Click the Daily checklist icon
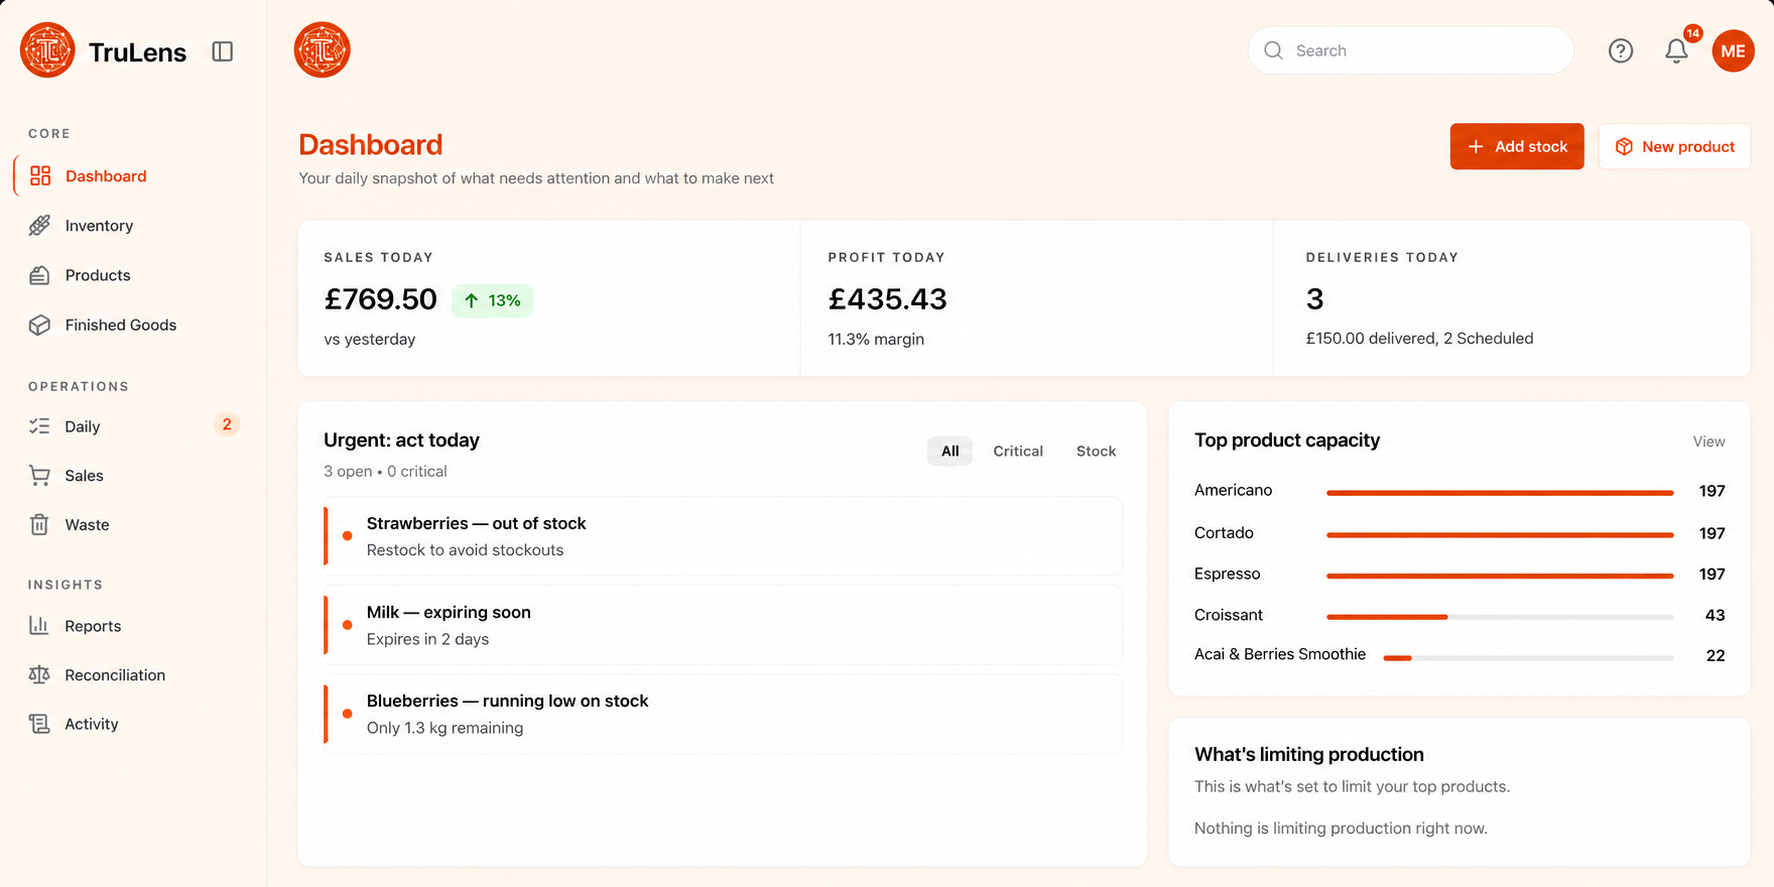The width and height of the screenshot is (1774, 887). (40, 426)
